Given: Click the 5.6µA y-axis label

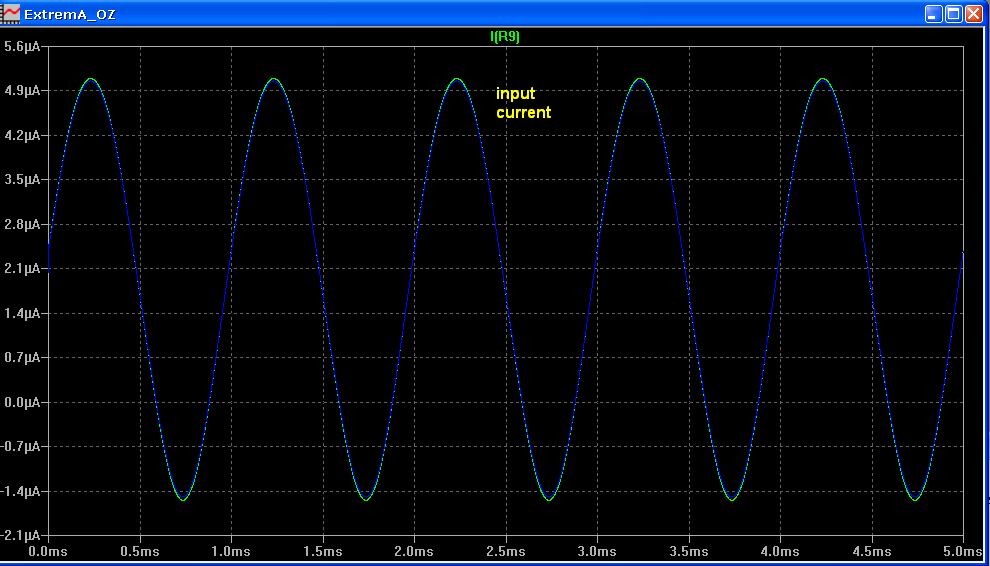Looking at the screenshot, I should (x=23, y=46).
